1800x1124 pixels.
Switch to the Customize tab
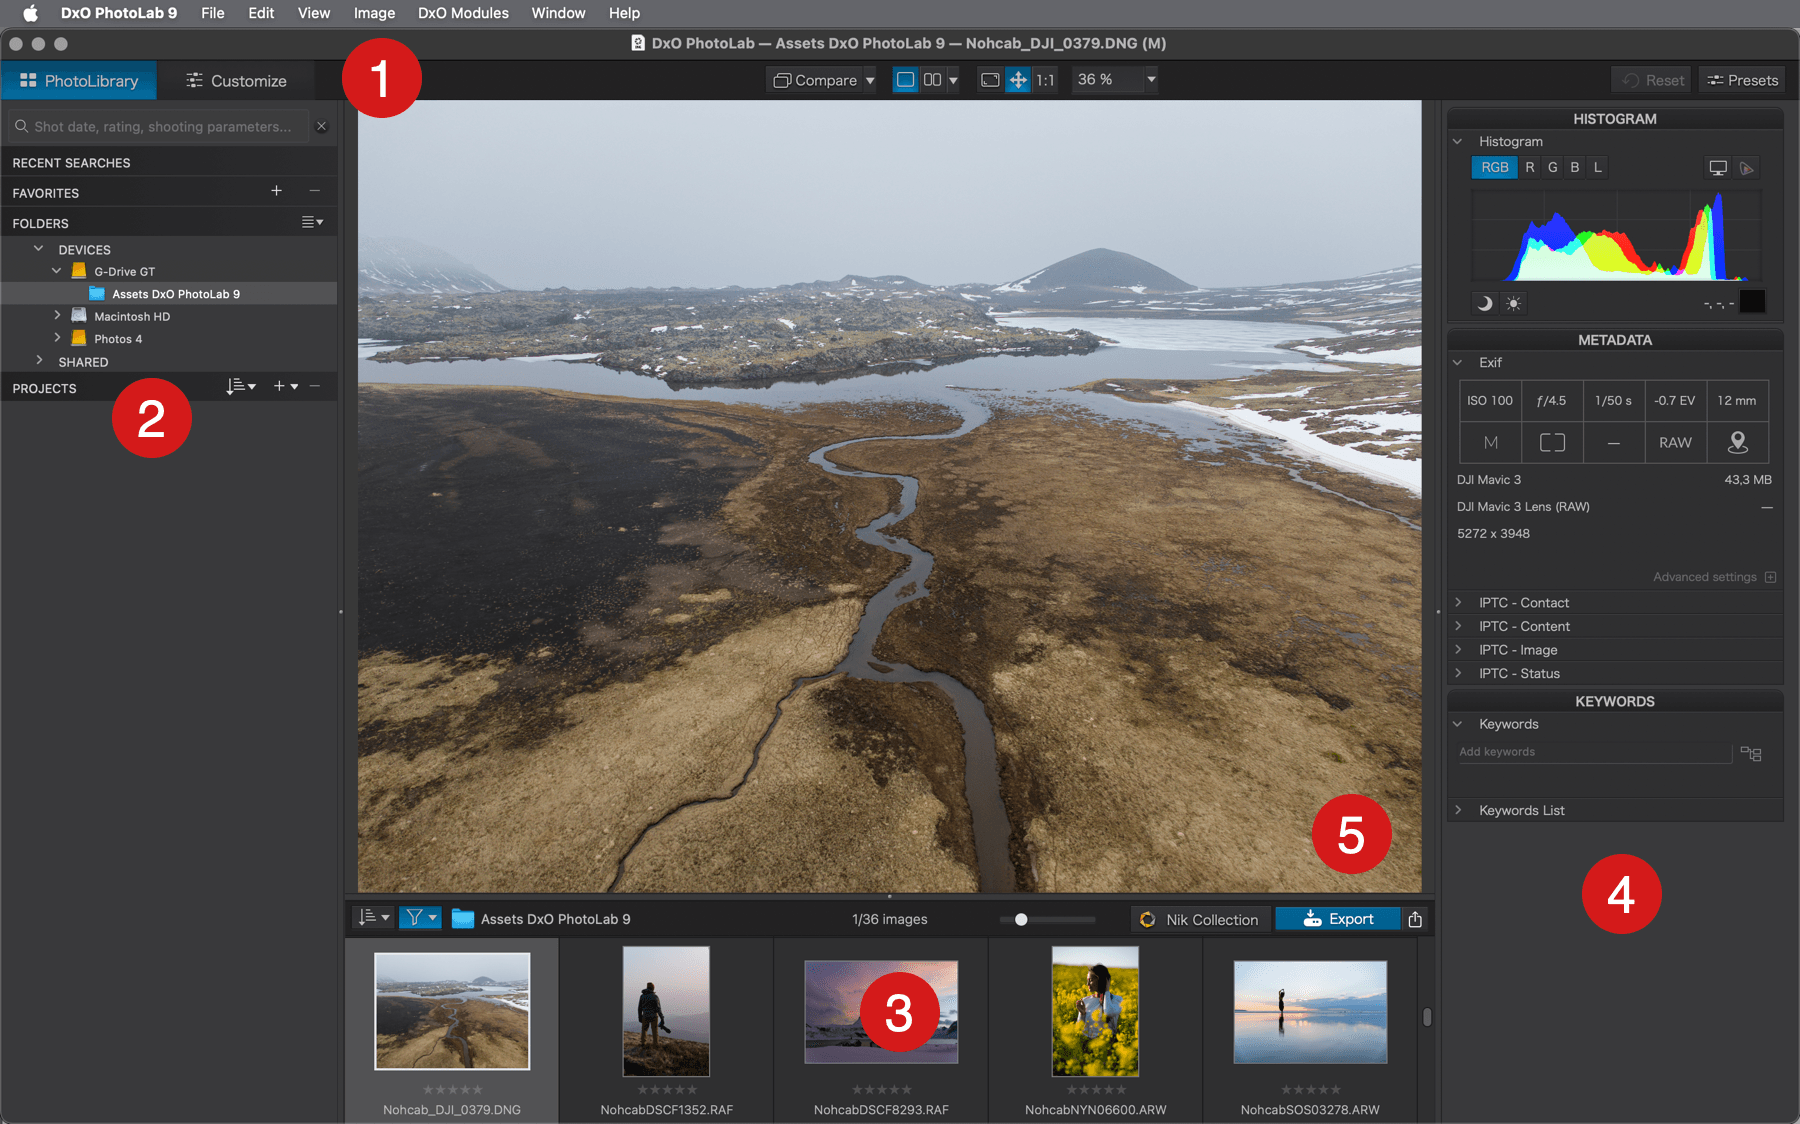point(236,81)
